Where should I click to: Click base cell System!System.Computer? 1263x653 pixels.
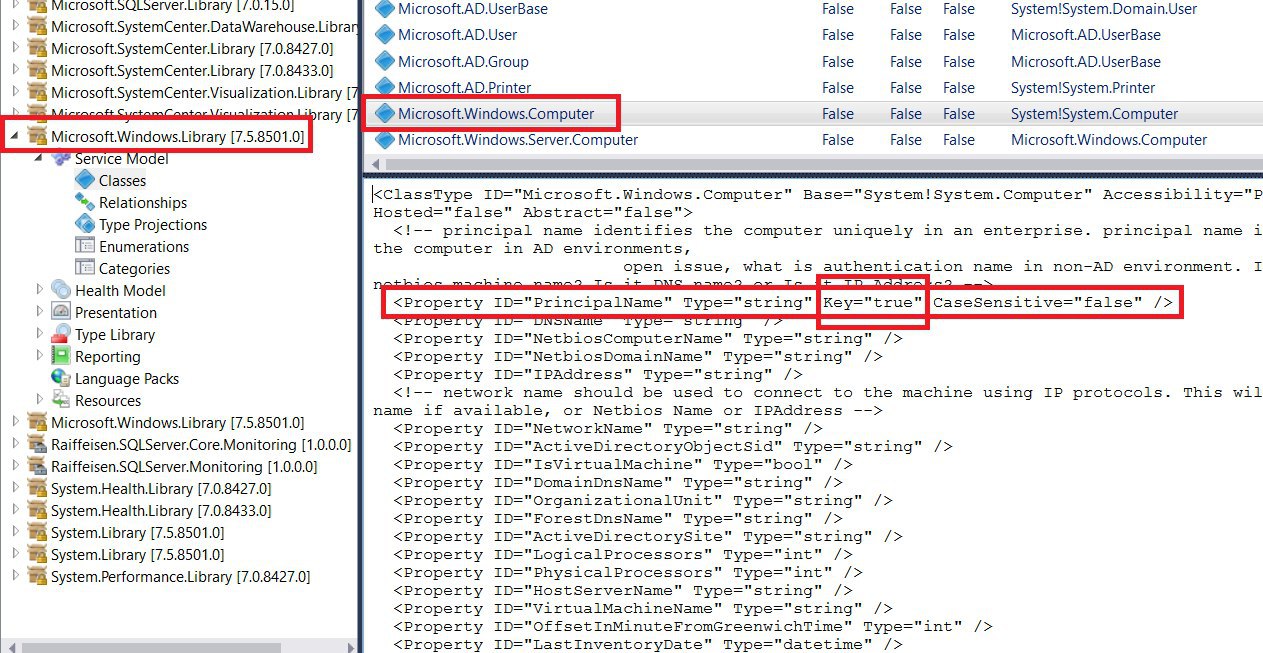point(1095,114)
